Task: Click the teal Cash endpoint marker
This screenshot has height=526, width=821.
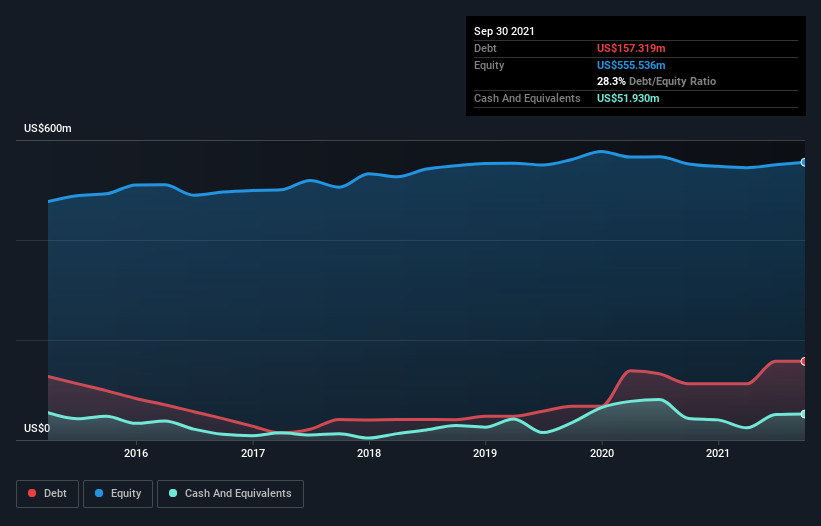Action: [804, 414]
